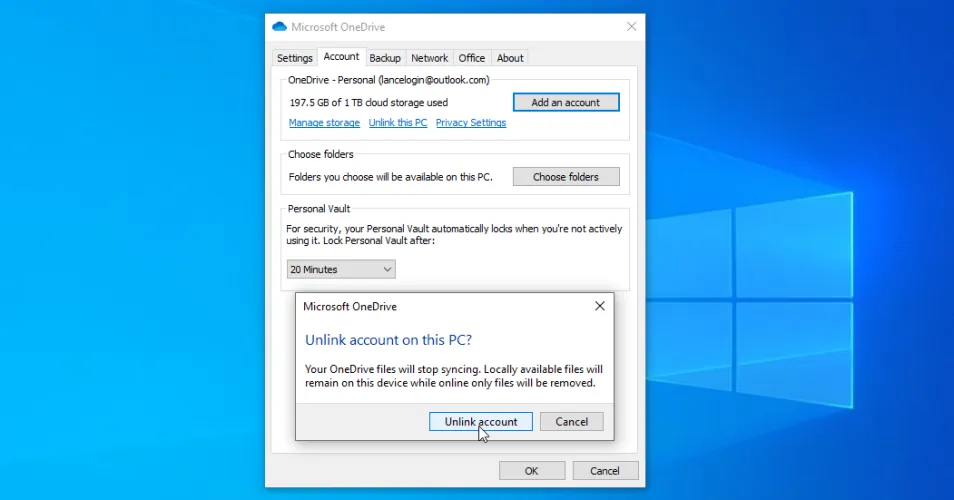Click the OneDrive cloud icon in title bar
954x500 pixels.
pos(279,27)
